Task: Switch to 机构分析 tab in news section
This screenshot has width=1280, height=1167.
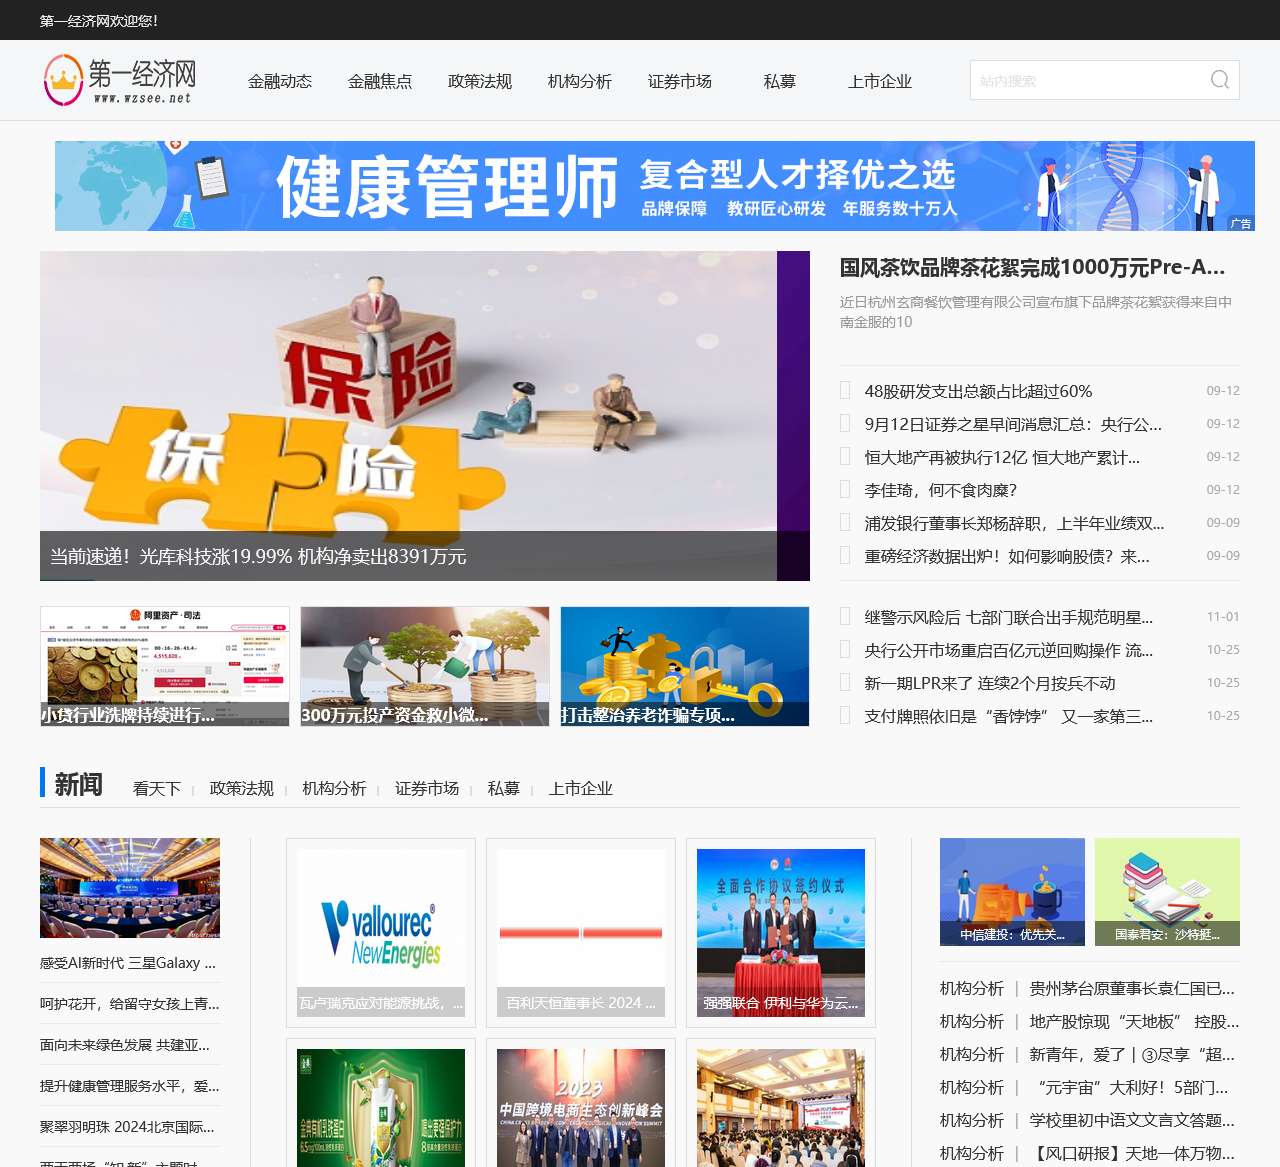Action: point(334,789)
